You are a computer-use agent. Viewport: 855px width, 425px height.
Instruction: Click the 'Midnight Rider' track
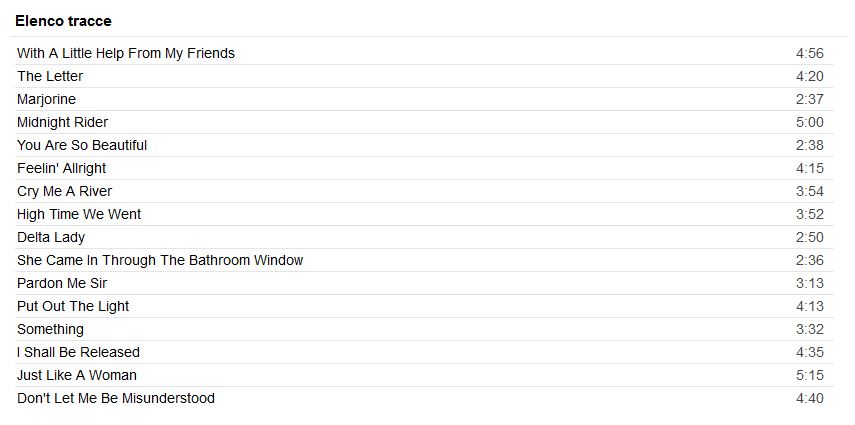click(x=62, y=122)
